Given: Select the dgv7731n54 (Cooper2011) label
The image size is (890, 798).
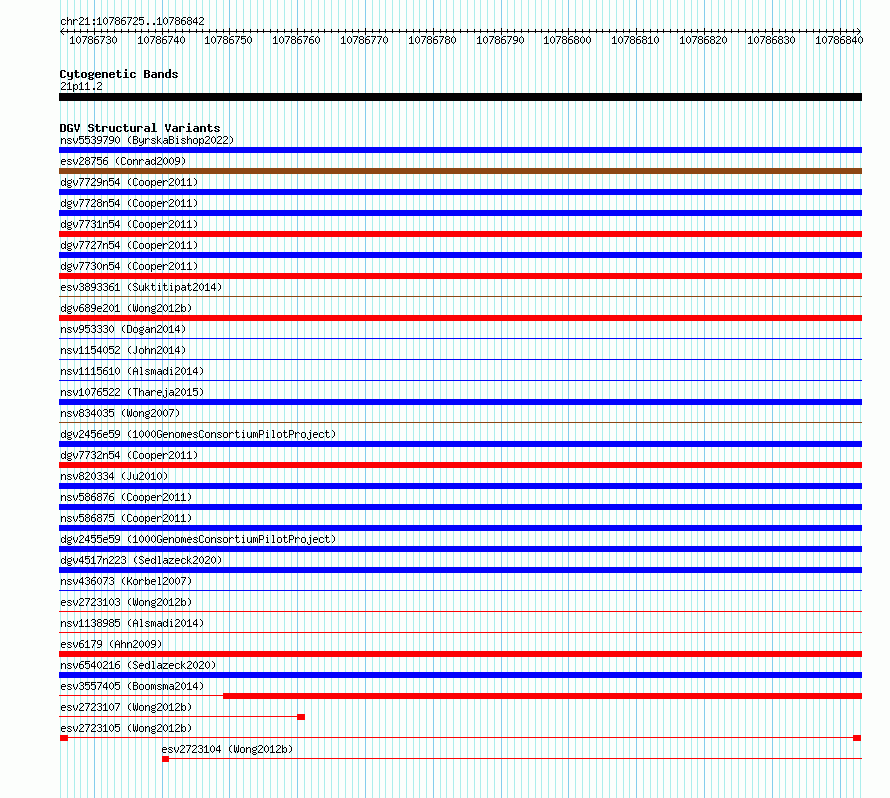Looking at the screenshot, I should click(129, 224).
